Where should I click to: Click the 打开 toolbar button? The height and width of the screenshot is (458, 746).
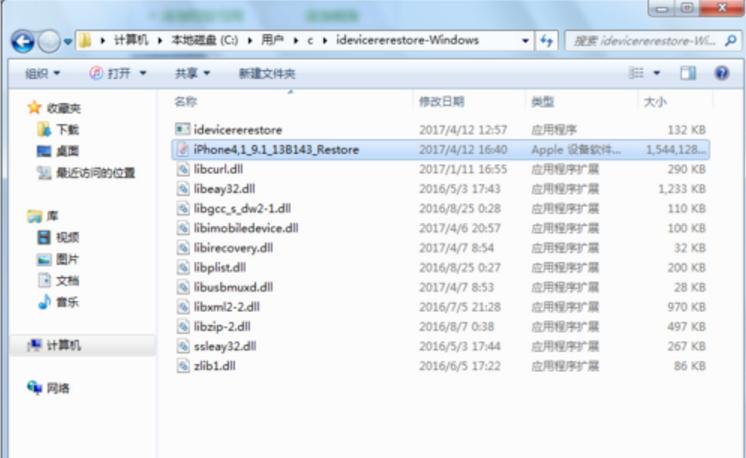[110, 73]
